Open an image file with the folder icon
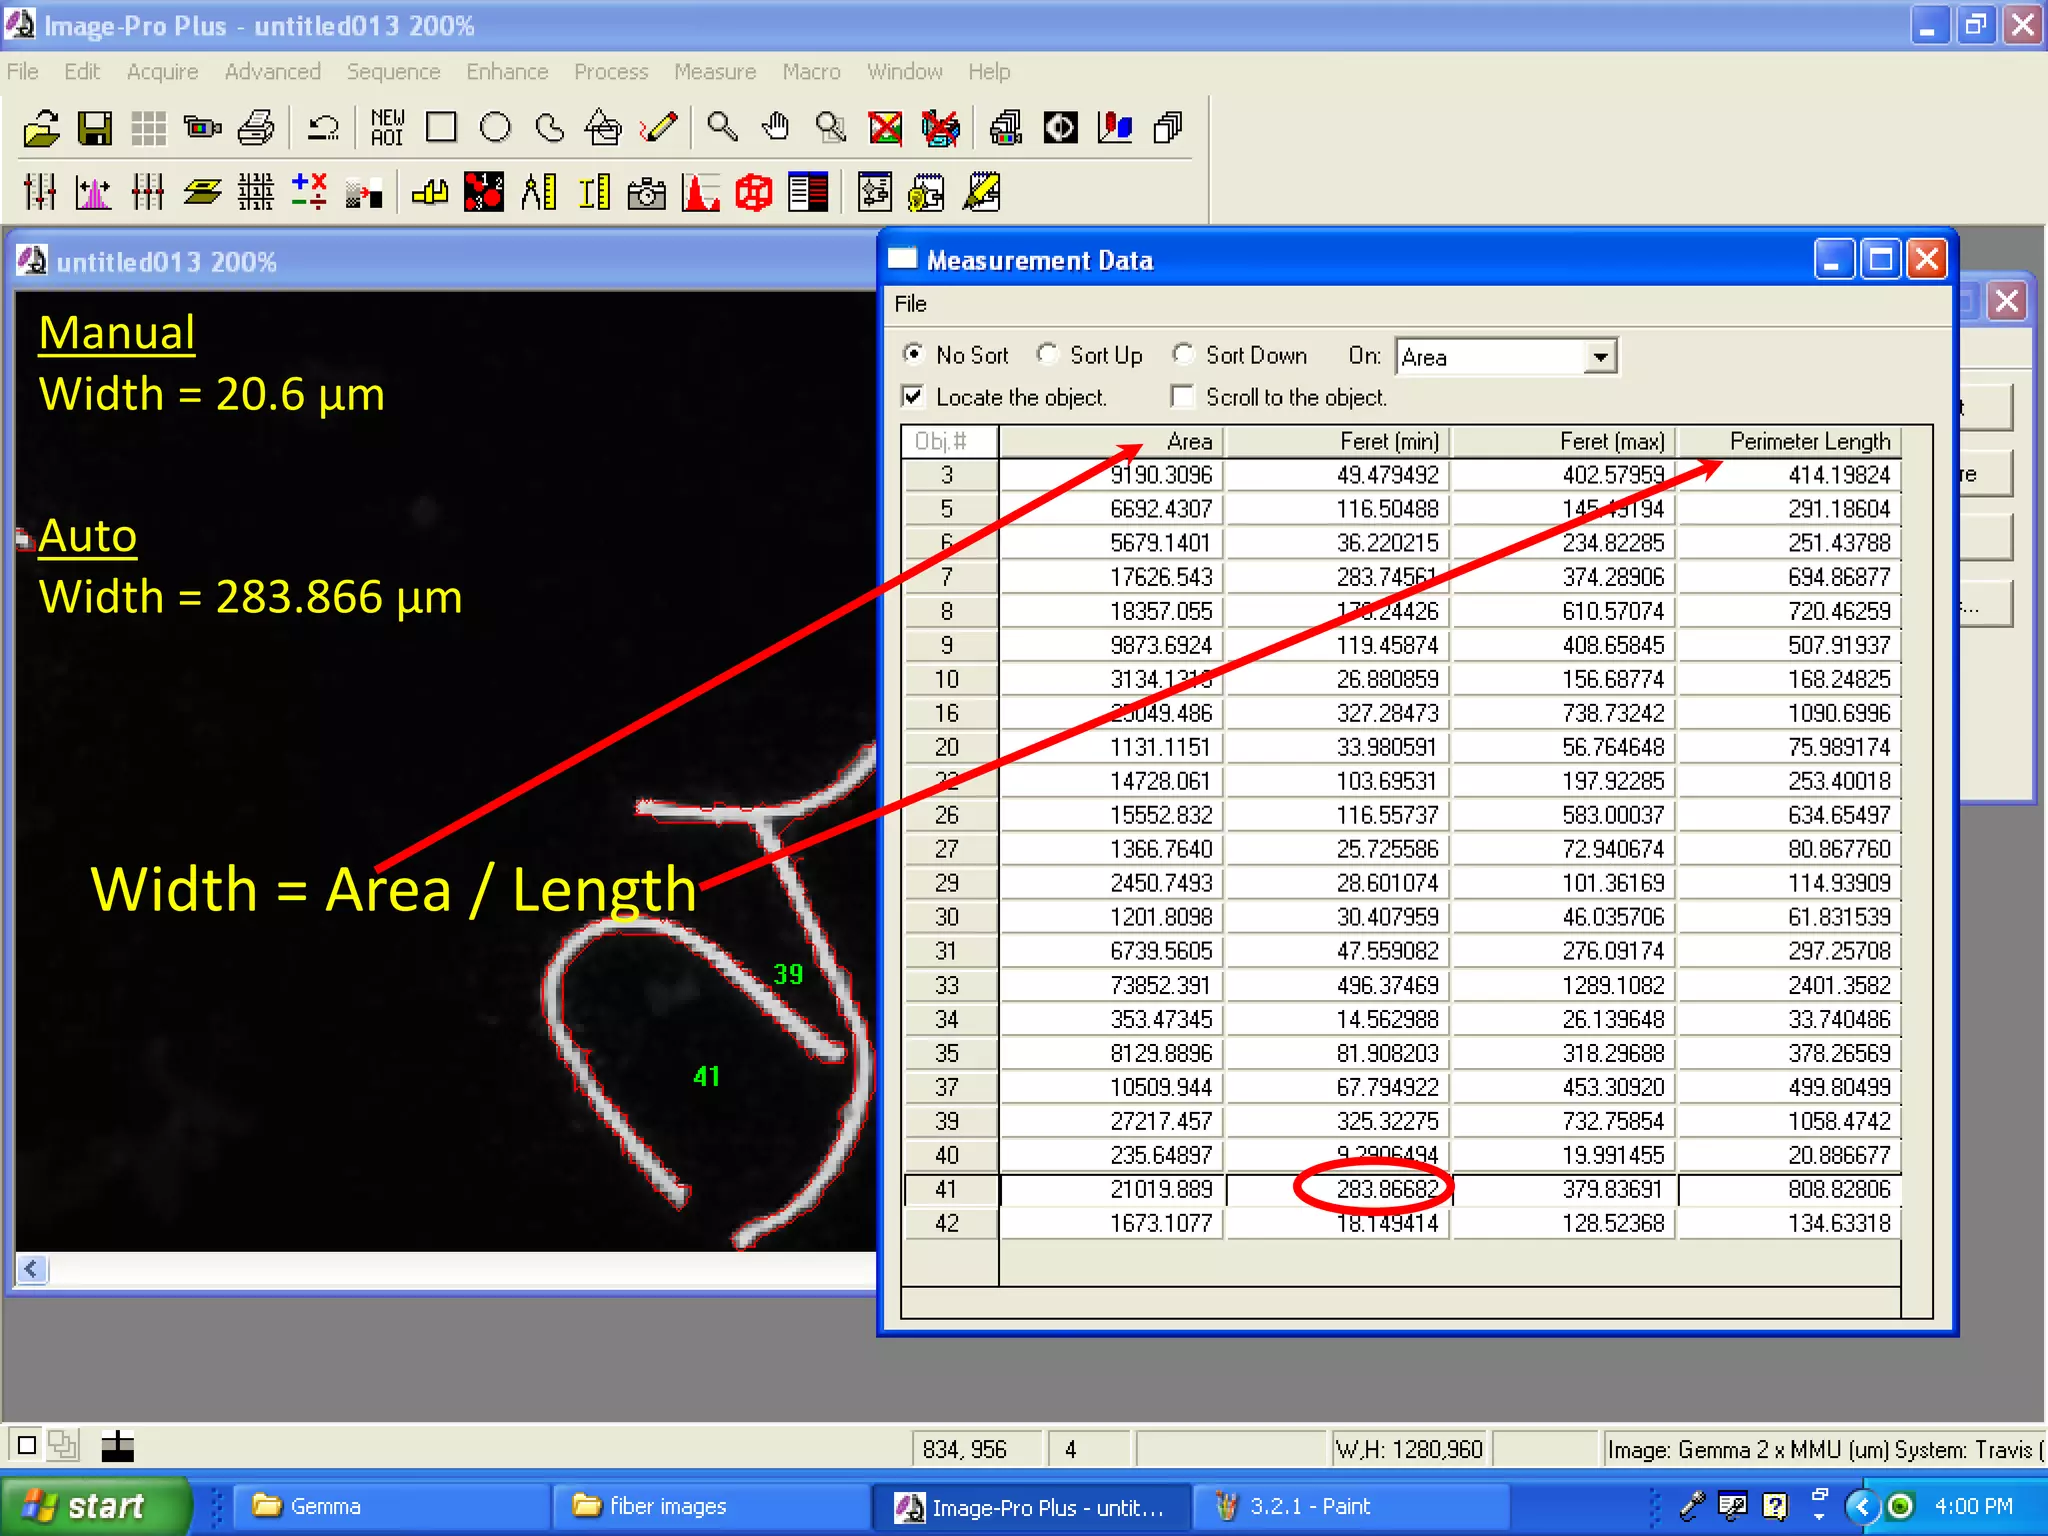The image size is (2048, 1536). 42,128
